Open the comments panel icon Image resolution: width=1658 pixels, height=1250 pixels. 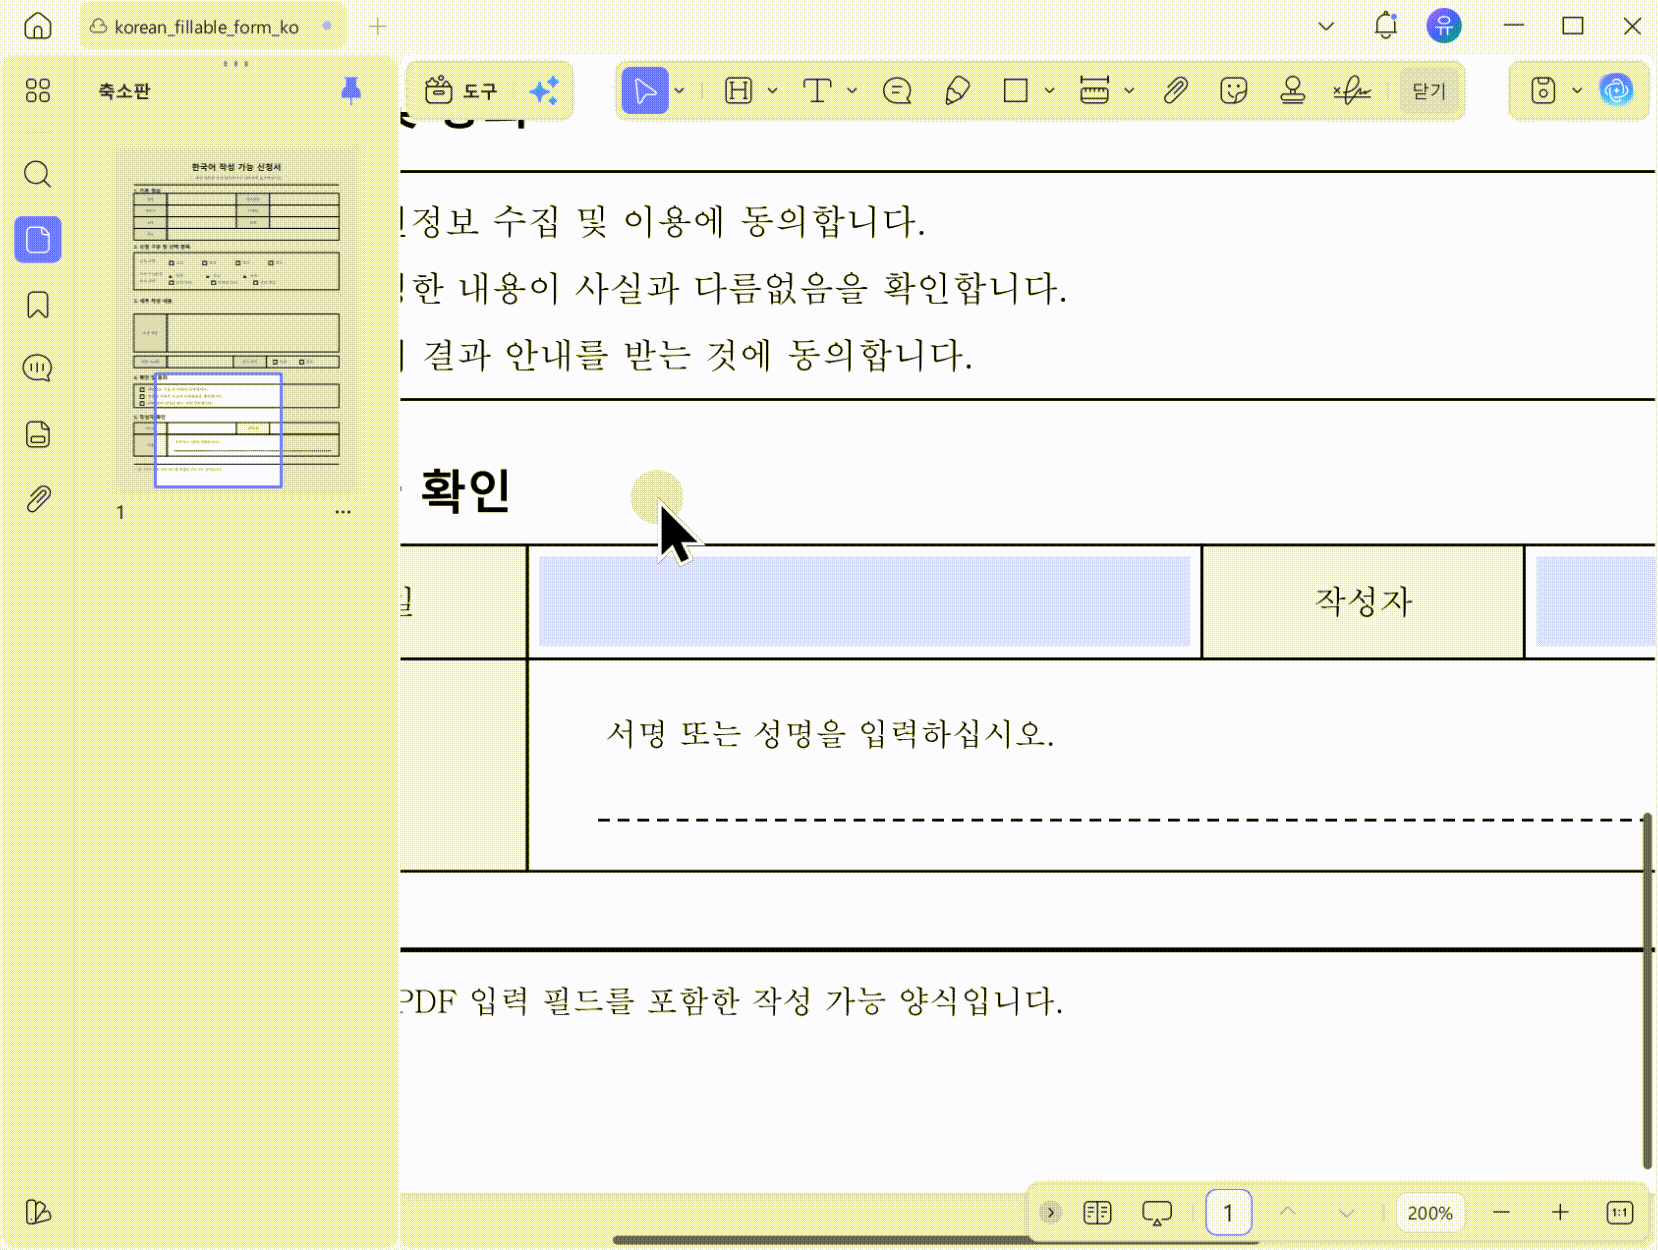(x=38, y=369)
